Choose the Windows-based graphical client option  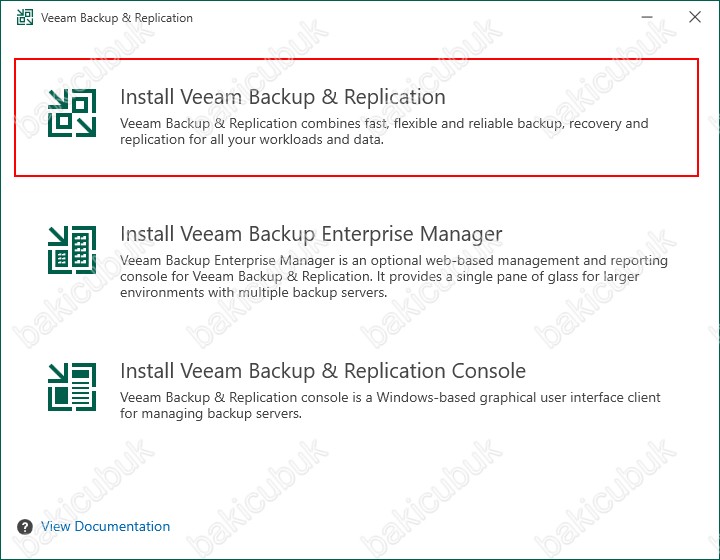[x=356, y=391]
